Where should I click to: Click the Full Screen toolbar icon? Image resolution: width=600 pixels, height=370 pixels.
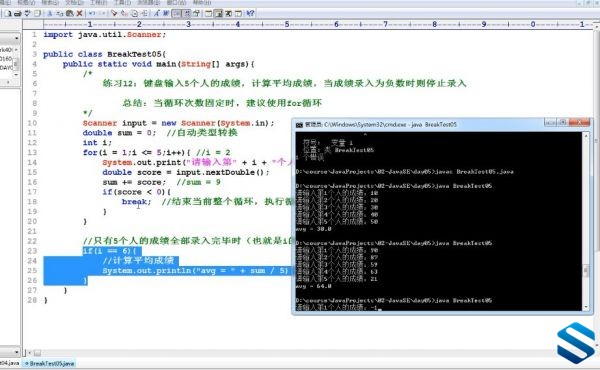[228, 13]
